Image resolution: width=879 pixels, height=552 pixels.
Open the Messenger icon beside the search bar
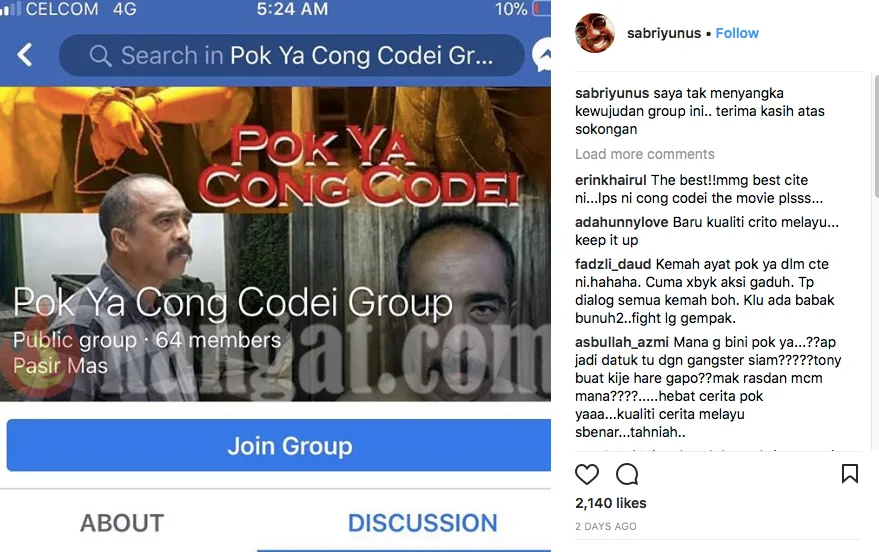point(542,55)
